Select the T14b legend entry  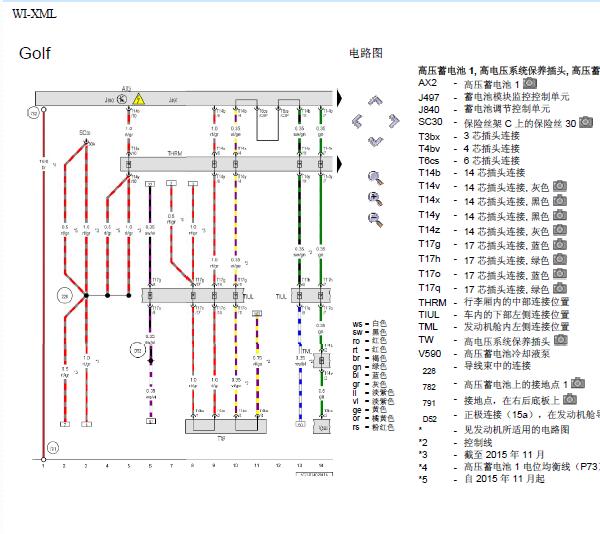pyautogui.click(x=471, y=173)
